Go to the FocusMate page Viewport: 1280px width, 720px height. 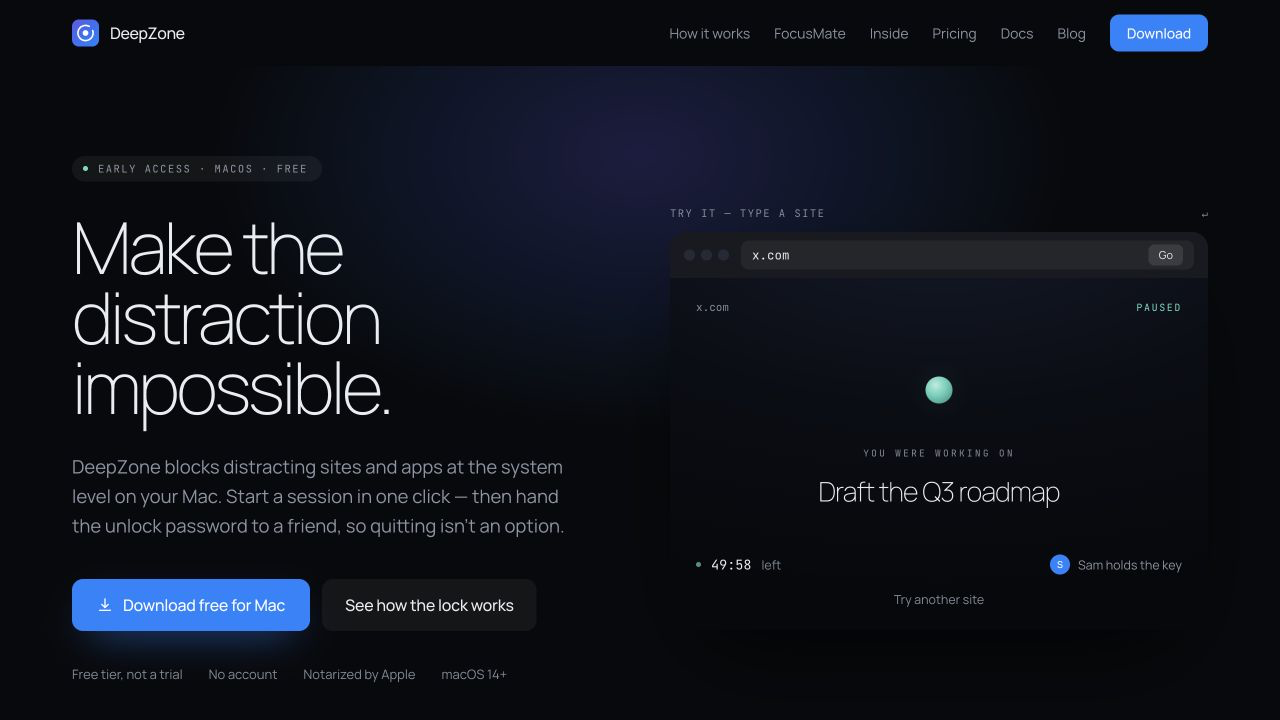810,33
